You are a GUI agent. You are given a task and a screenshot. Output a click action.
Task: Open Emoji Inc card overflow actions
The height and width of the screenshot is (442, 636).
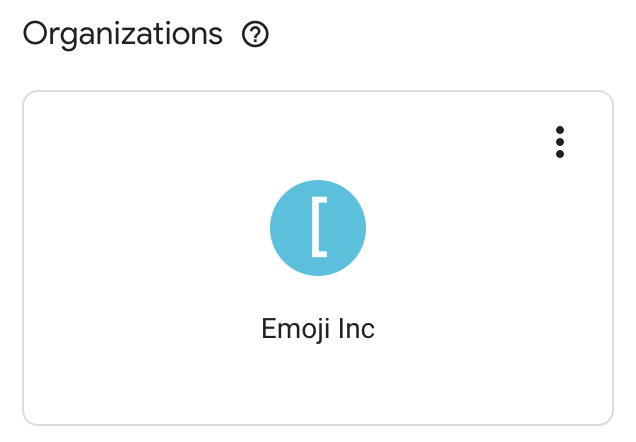560,142
